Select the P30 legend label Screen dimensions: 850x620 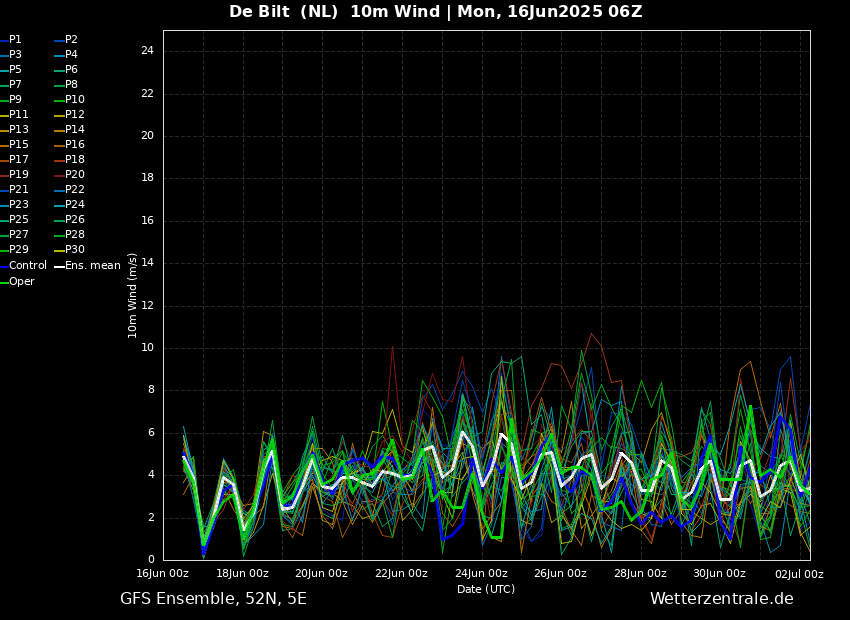74,250
